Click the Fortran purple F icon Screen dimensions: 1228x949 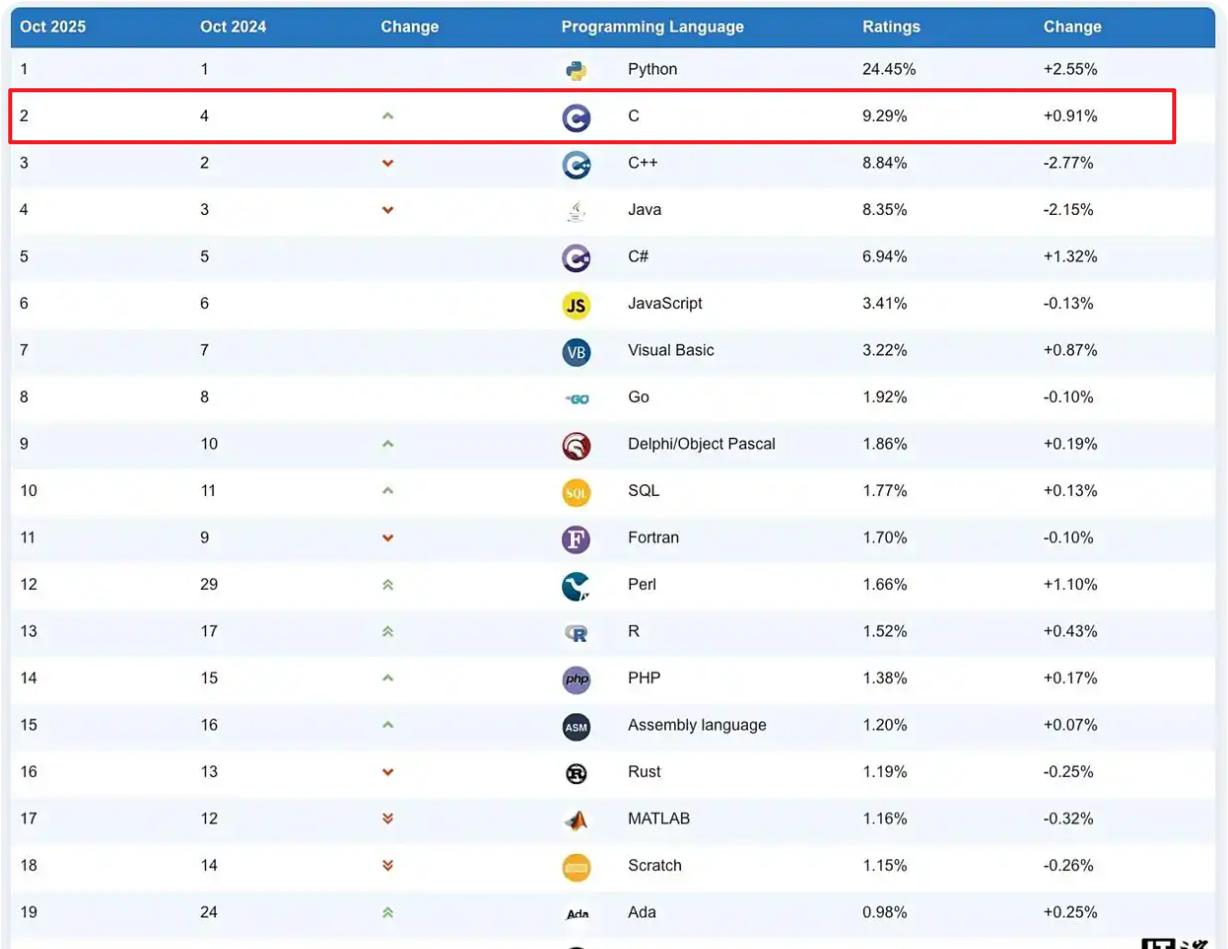point(576,539)
